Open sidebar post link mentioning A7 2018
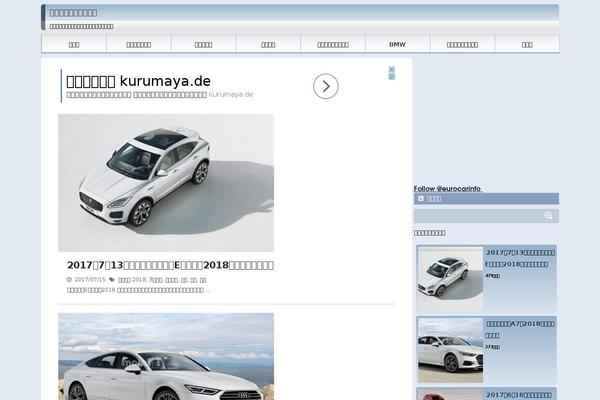600x400 pixels. pyautogui.click(x=520, y=329)
